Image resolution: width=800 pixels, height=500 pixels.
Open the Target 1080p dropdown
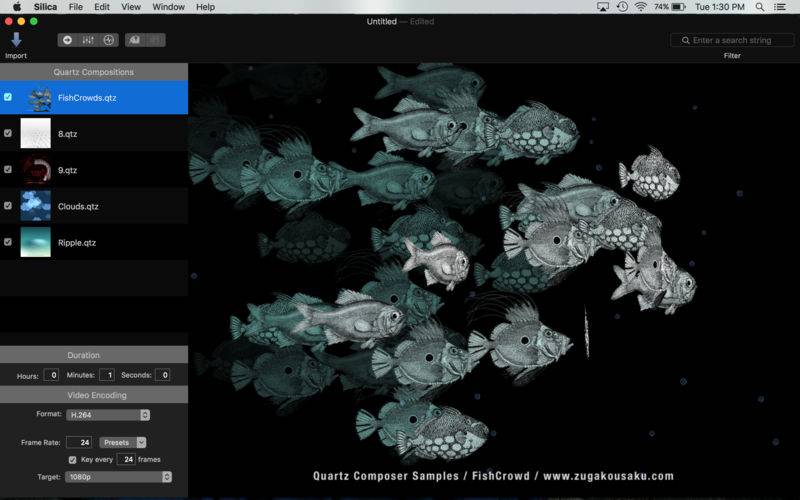118,477
